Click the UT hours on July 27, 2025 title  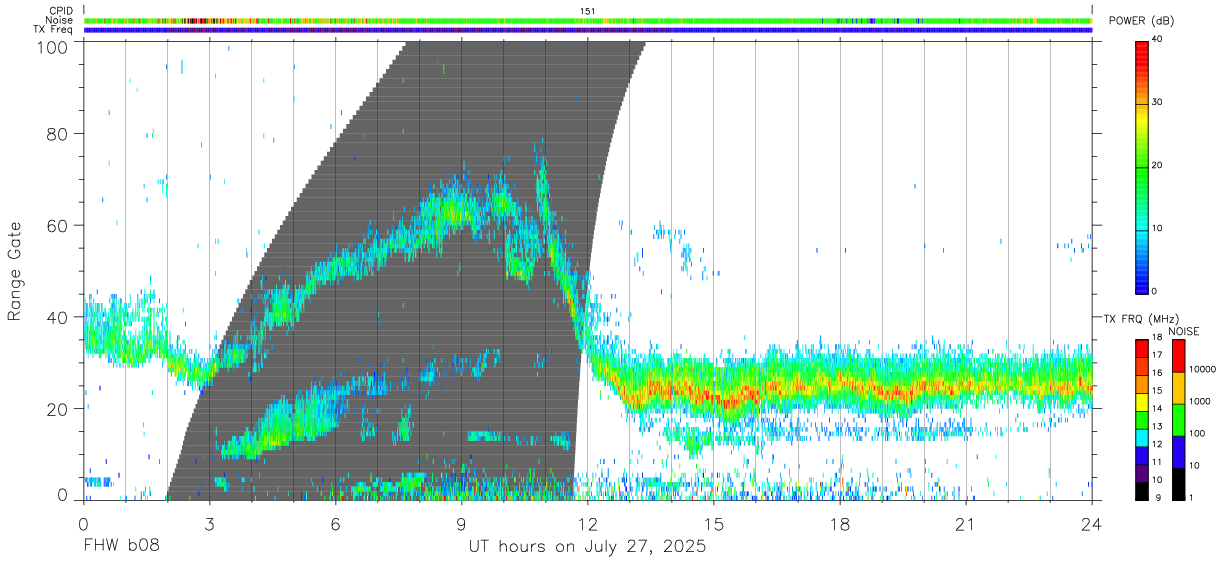tap(587, 547)
